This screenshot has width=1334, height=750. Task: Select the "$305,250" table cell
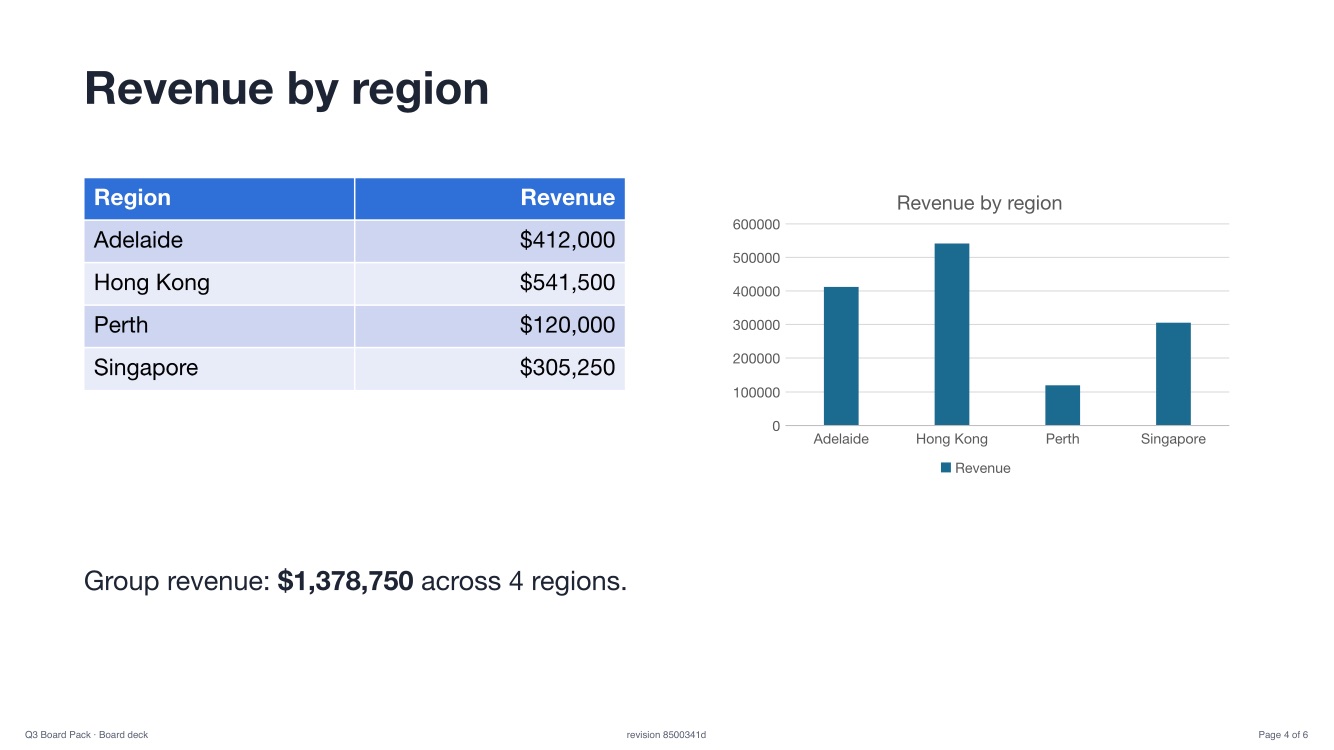[x=490, y=368]
